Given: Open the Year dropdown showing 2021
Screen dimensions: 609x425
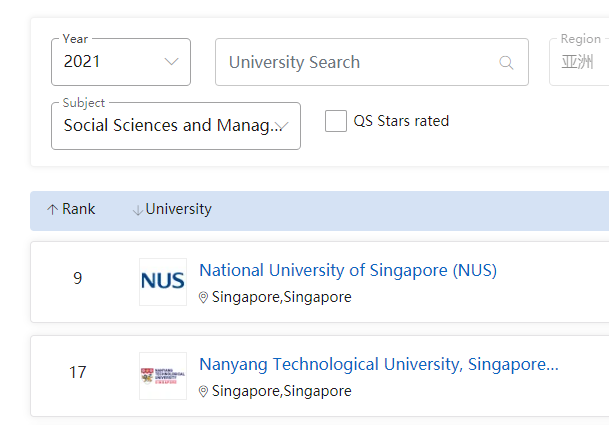Looking at the screenshot, I should (120, 62).
